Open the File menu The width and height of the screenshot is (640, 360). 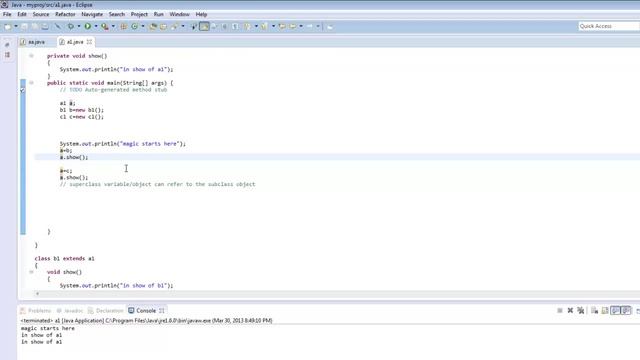coord(7,14)
